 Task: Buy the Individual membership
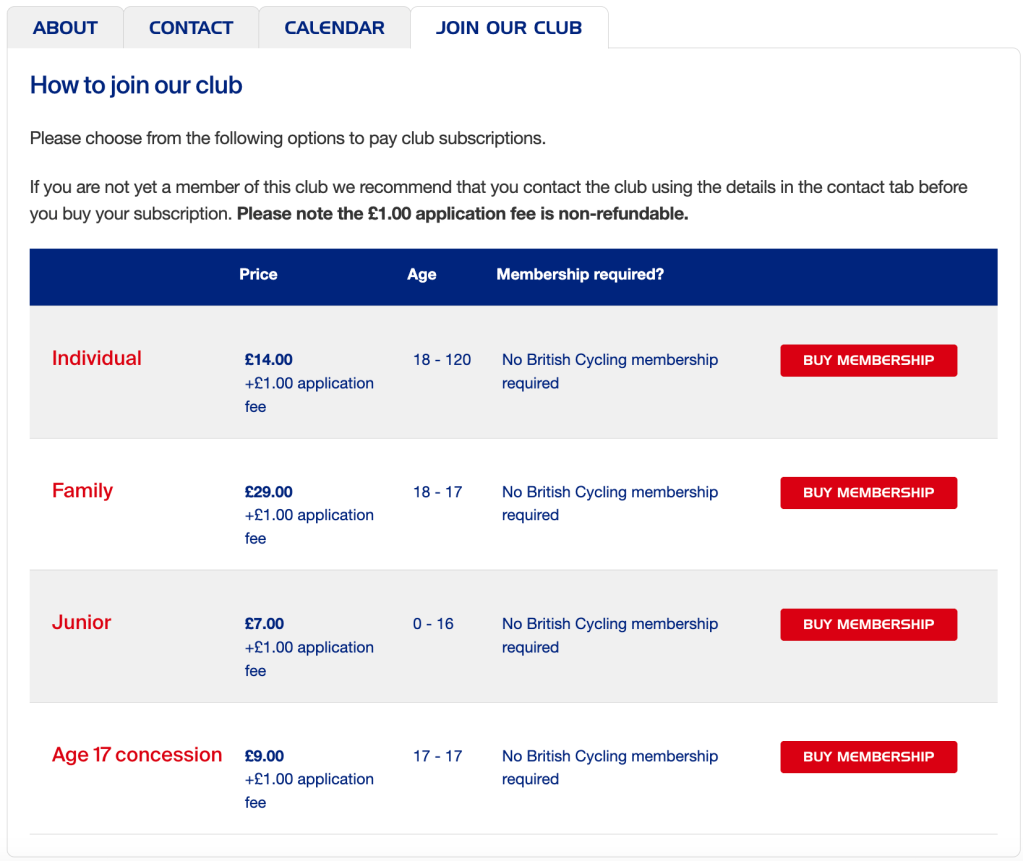pos(868,361)
